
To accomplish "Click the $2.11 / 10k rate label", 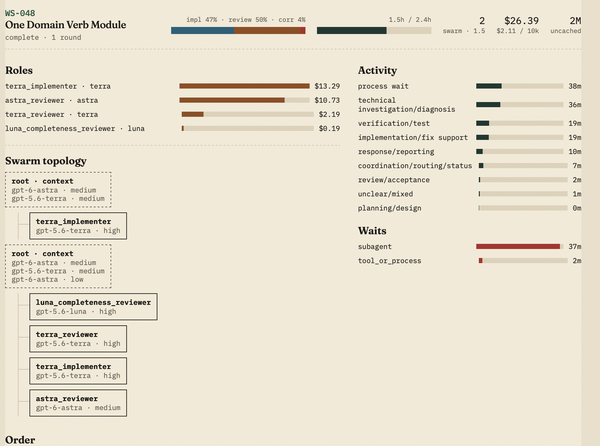I will point(518,31).
